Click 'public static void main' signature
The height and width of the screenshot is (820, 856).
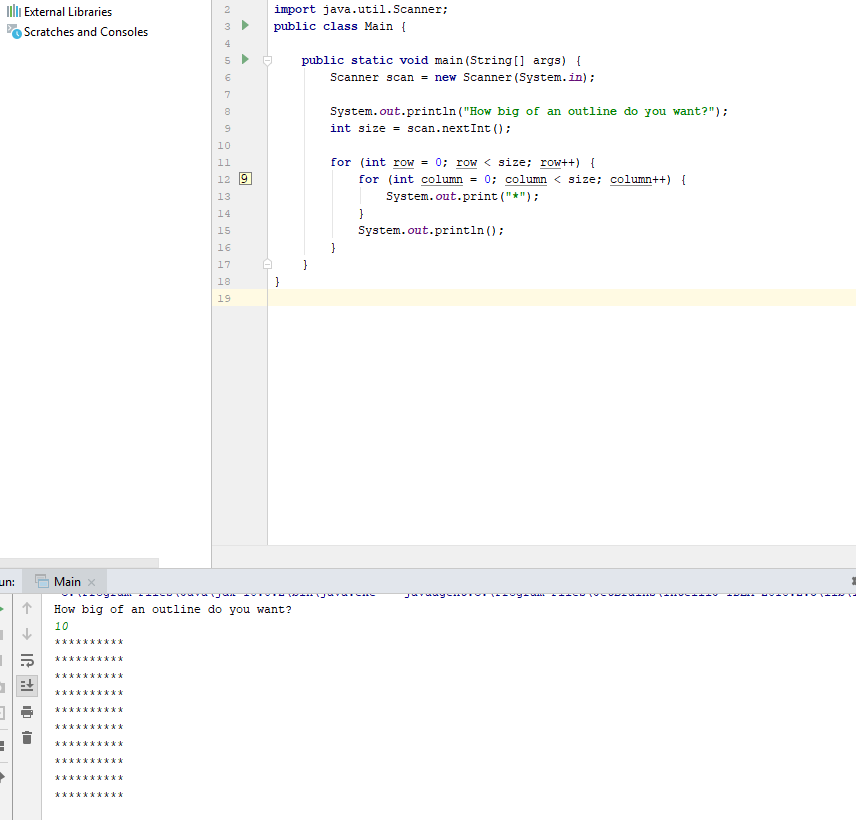point(441,61)
